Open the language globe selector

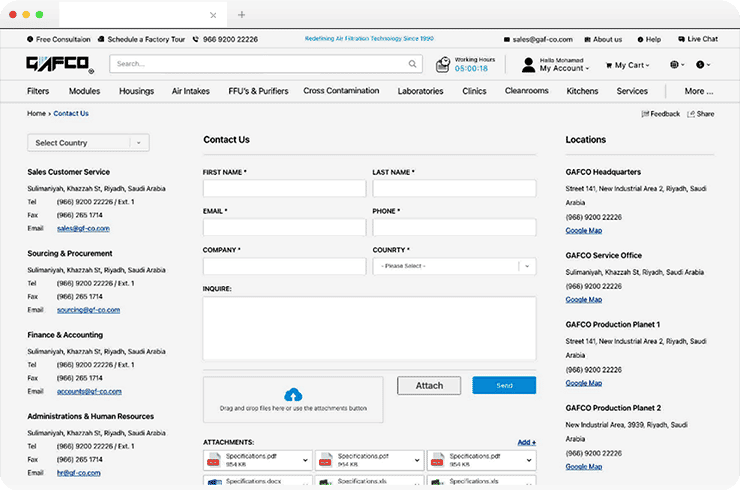coord(677,65)
